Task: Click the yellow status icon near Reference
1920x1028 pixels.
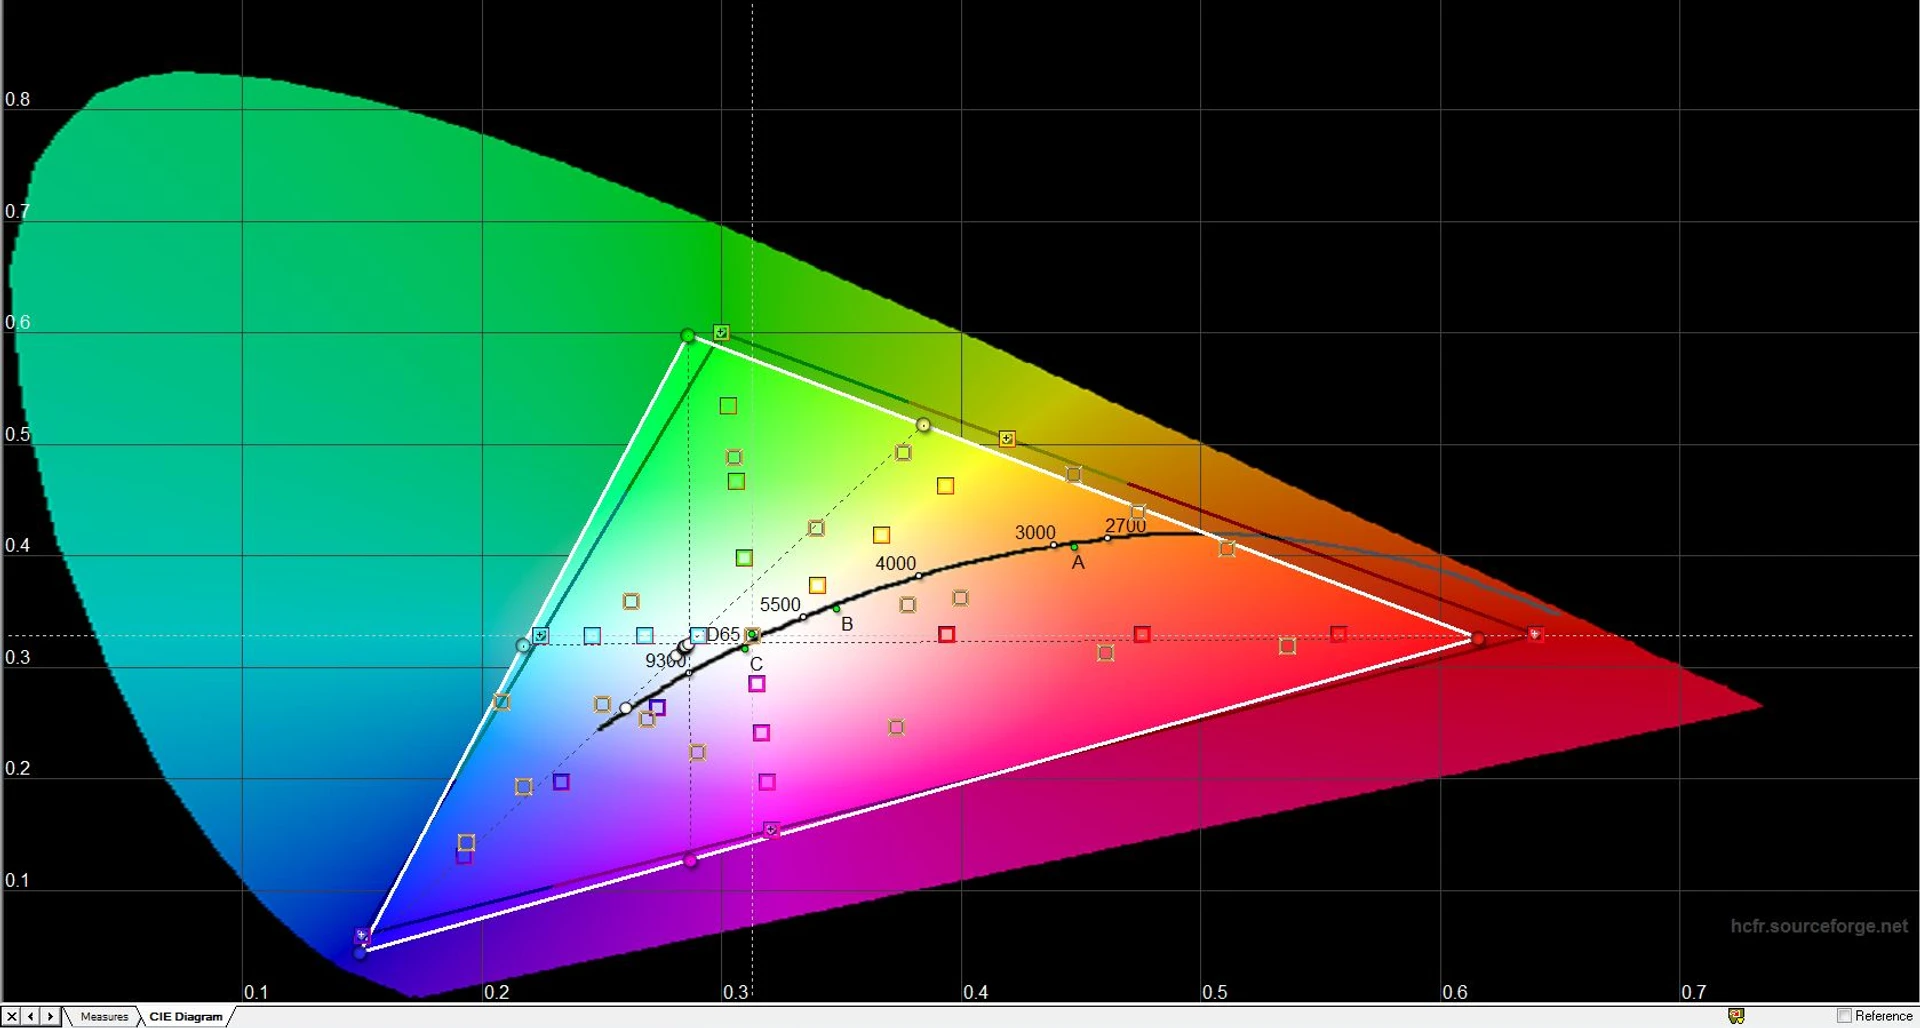Action: [1736, 1016]
